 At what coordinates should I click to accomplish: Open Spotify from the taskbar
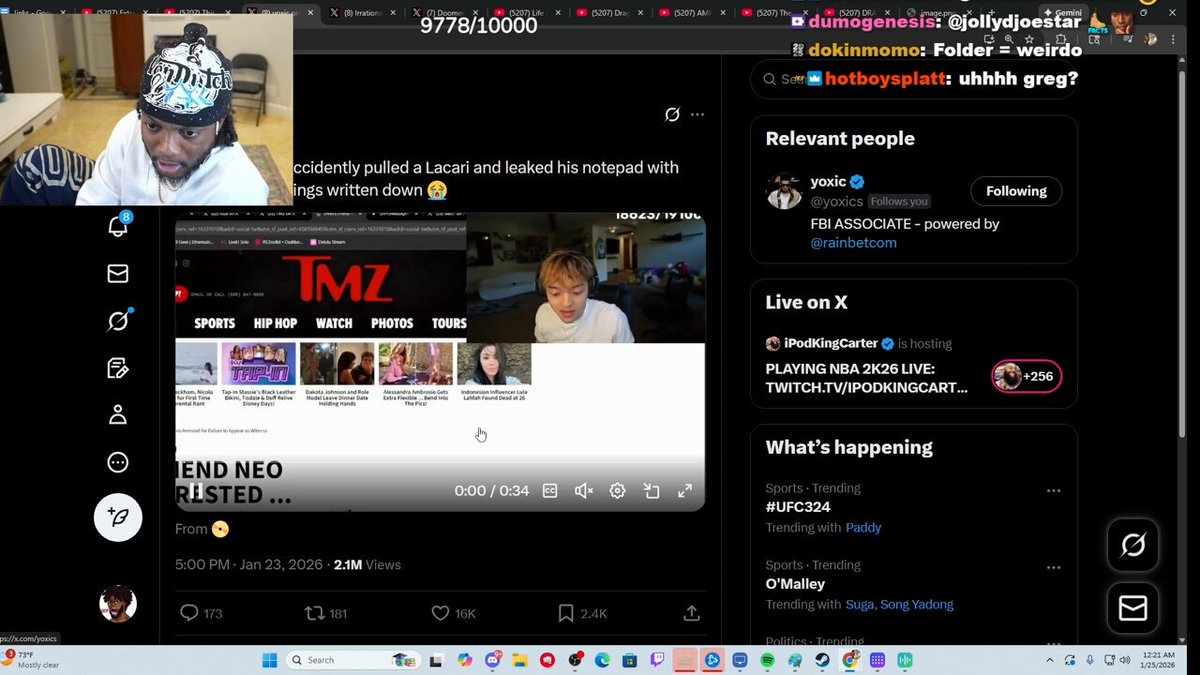(767, 660)
